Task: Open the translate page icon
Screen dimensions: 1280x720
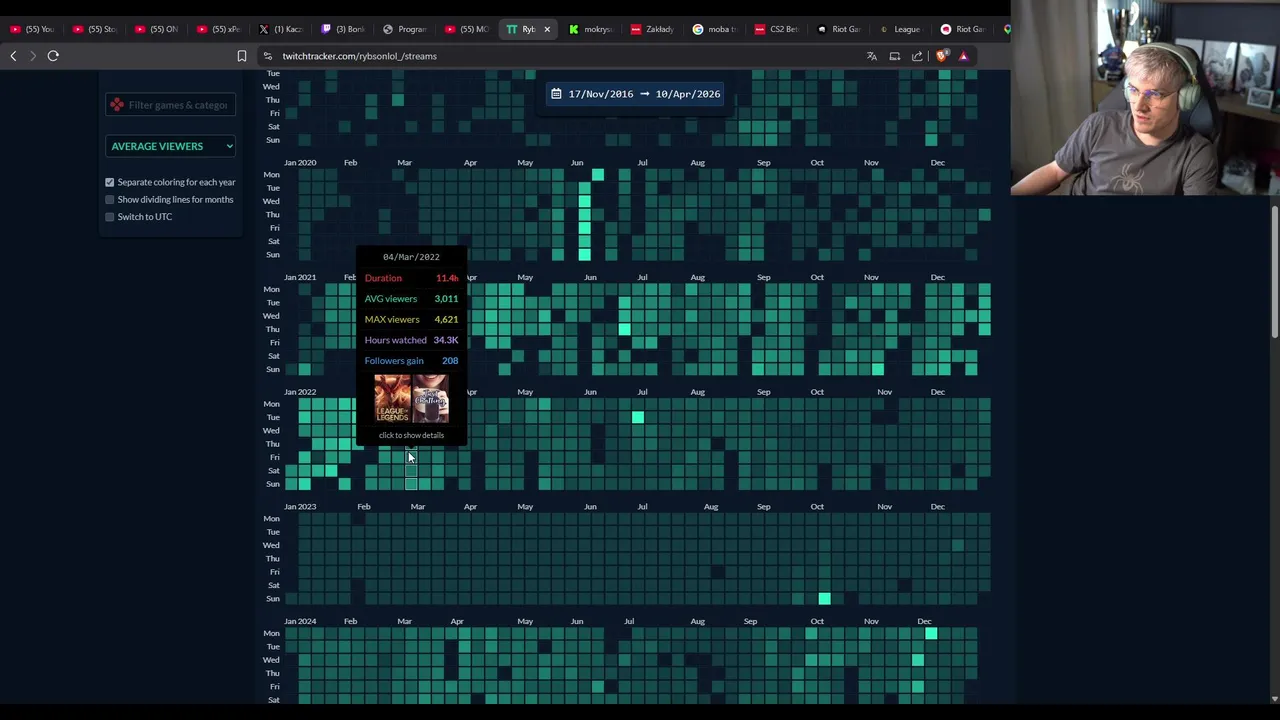Action: pos(872,56)
